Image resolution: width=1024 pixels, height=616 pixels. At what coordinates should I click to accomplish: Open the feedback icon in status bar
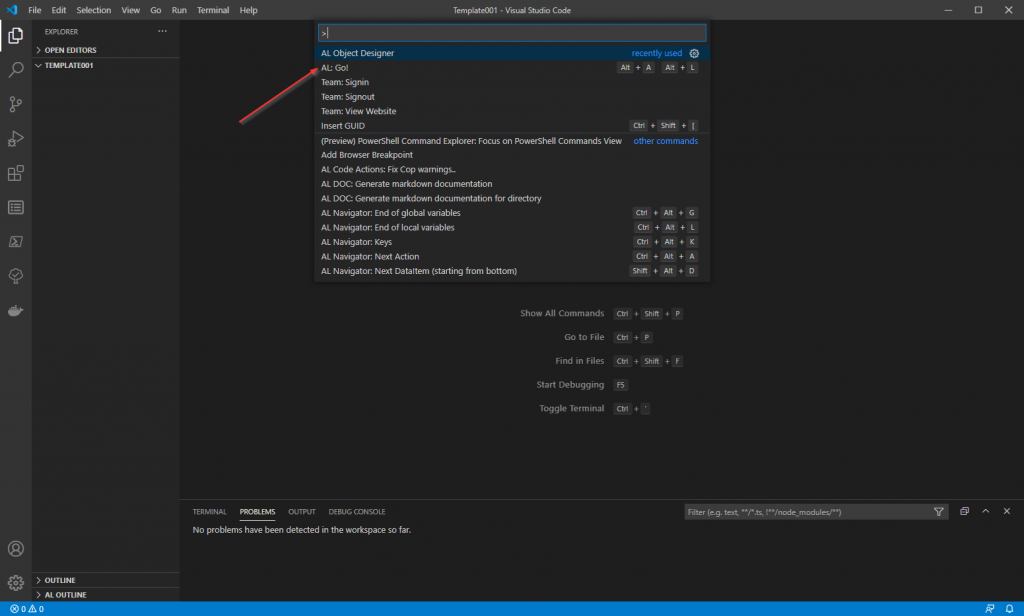pyautogui.click(x=989, y=609)
